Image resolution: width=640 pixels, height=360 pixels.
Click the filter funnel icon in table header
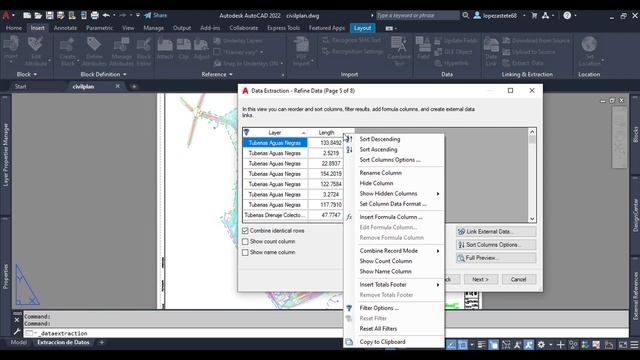click(x=247, y=133)
